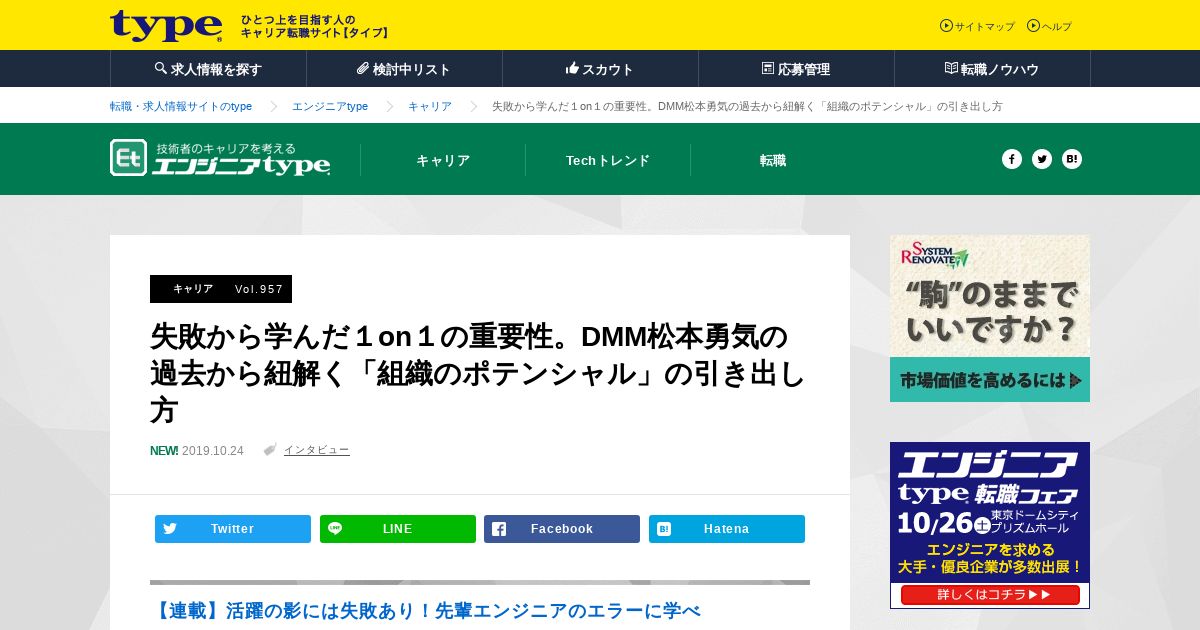Click the date 2019.10.24
This screenshot has height=630, width=1200.
pos(213,451)
